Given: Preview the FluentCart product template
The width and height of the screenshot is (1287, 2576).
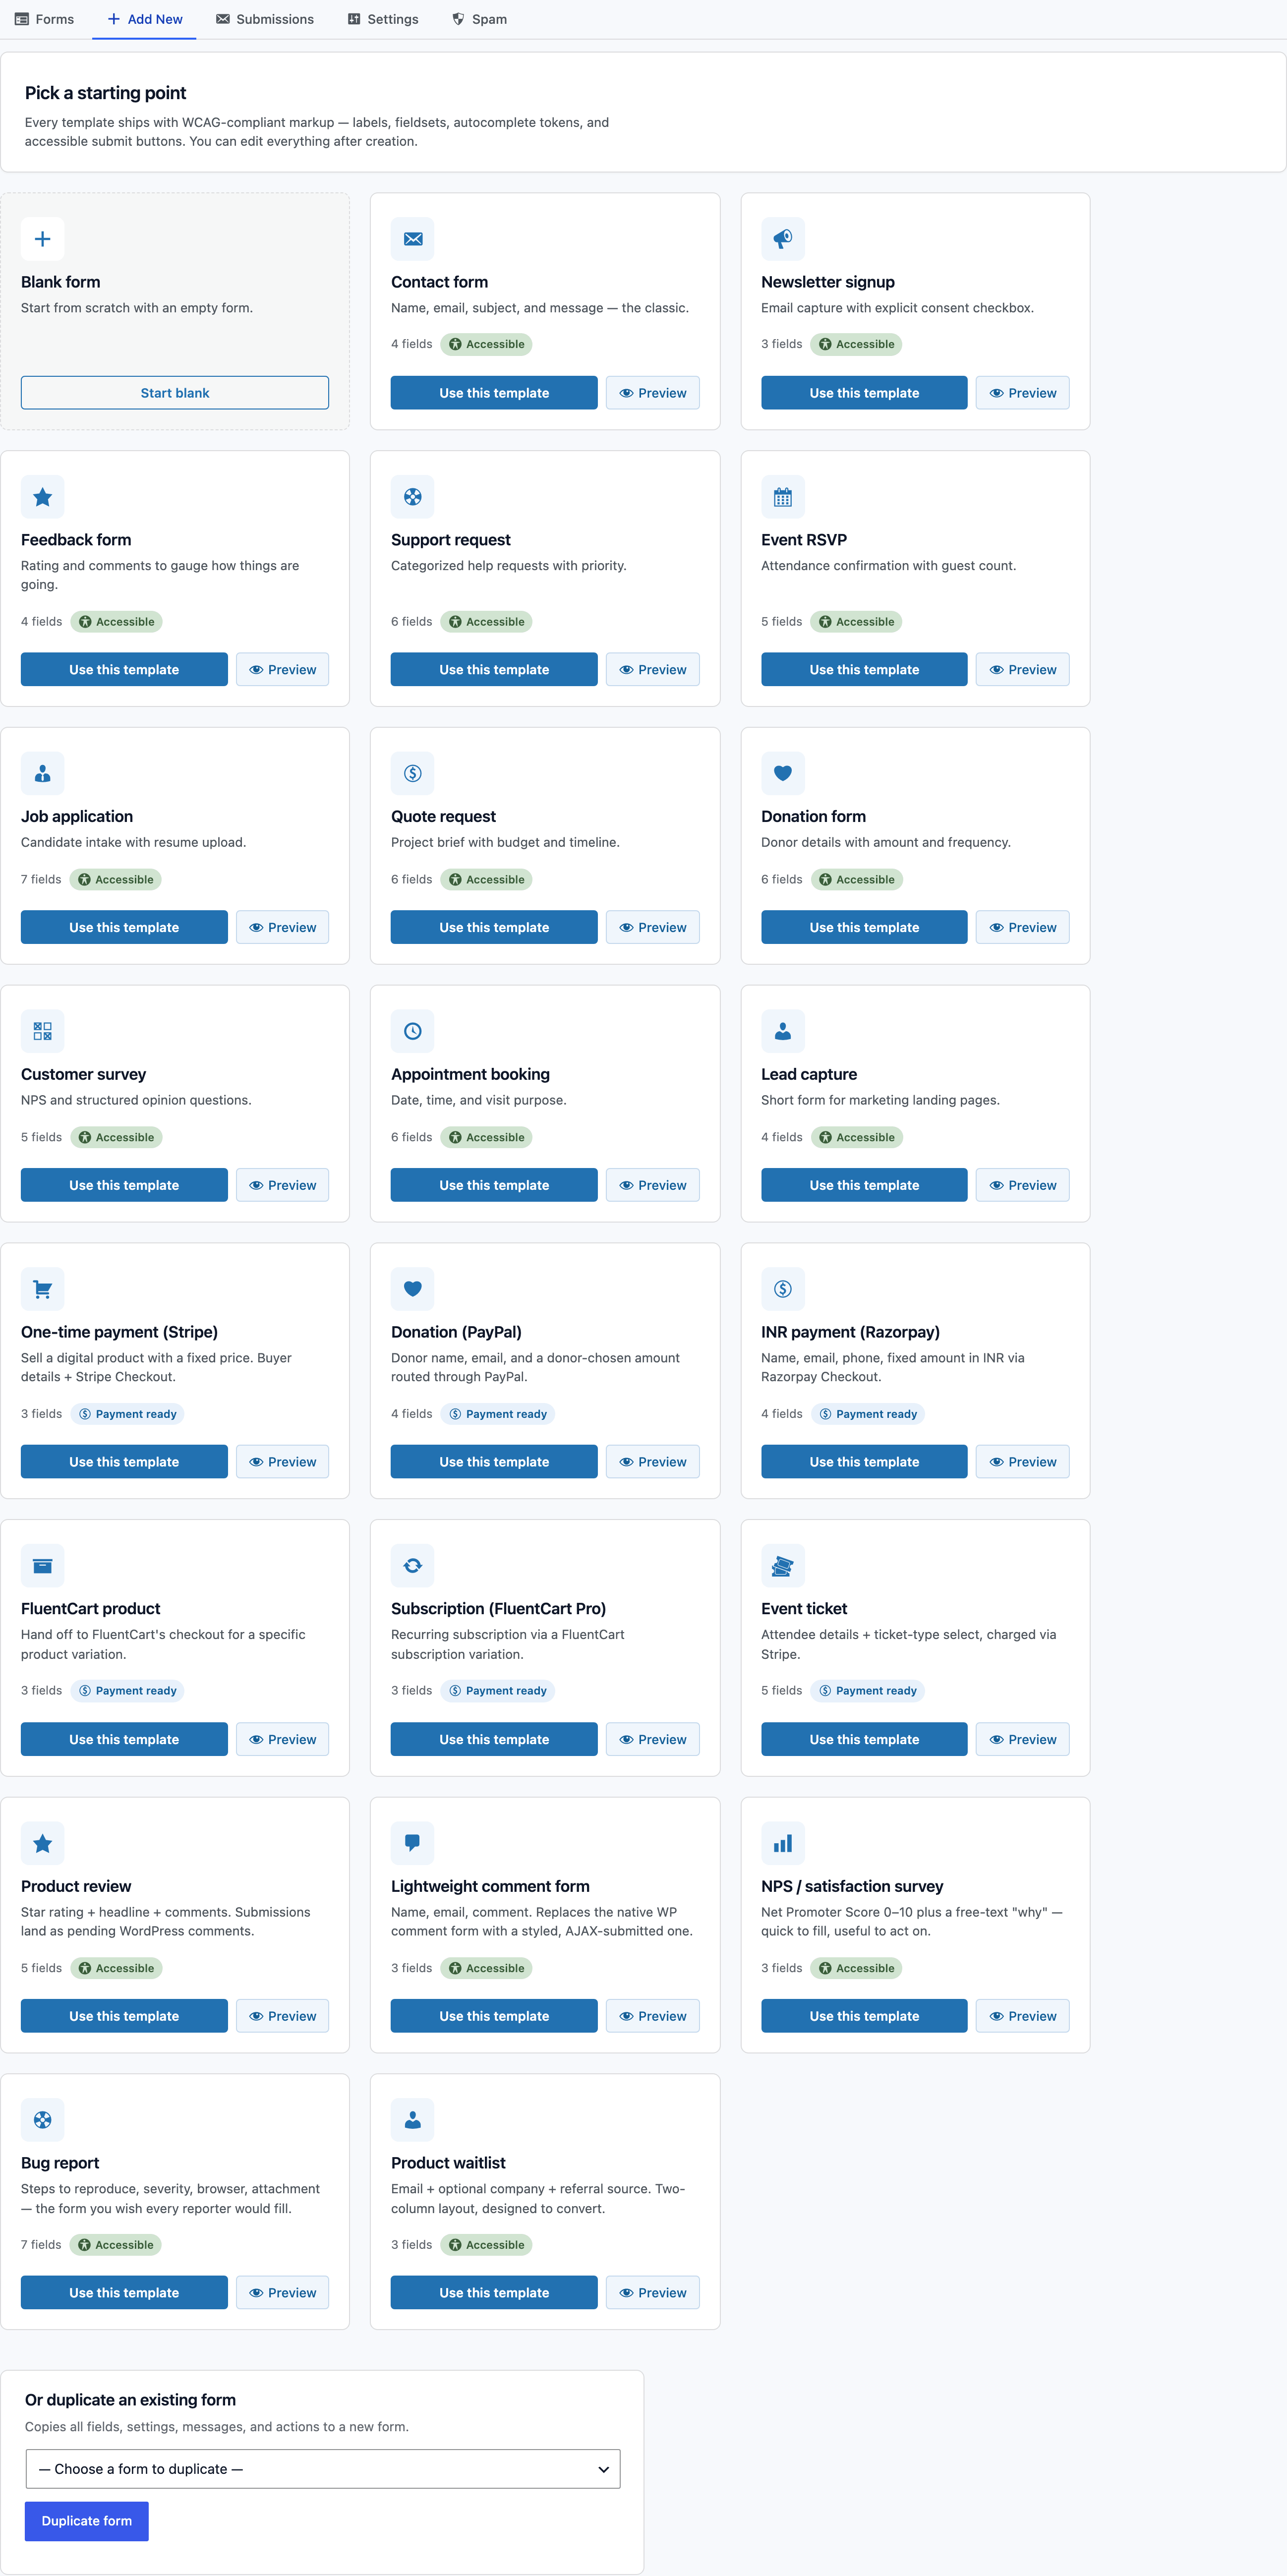Looking at the screenshot, I should pos(282,1739).
